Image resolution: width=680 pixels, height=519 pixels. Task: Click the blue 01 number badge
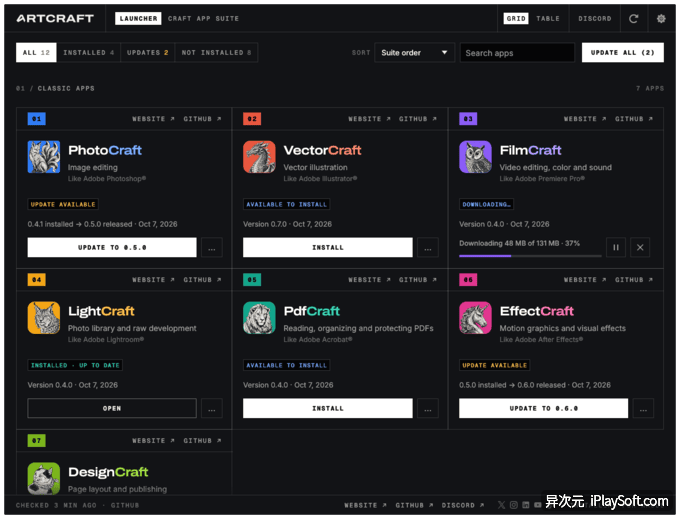(x=36, y=118)
